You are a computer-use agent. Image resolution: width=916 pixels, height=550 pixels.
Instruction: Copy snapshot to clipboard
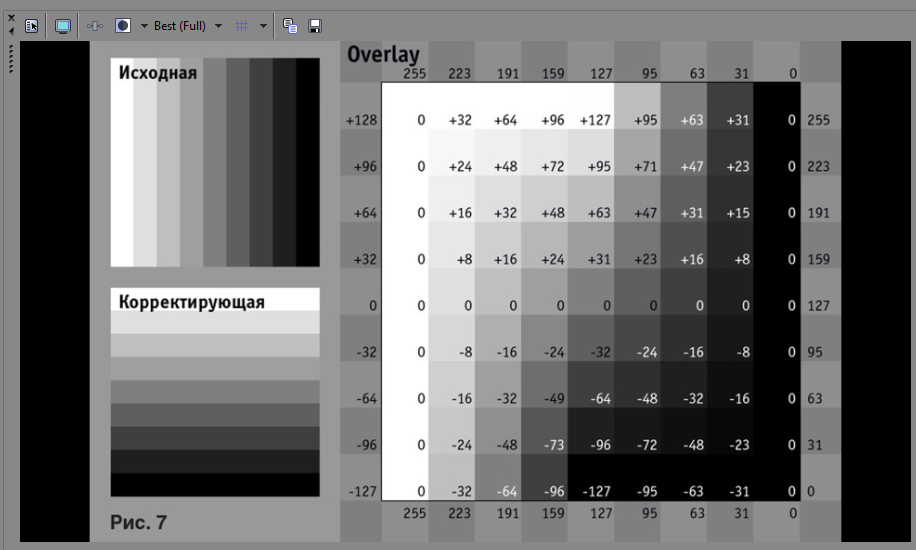tap(290, 26)
